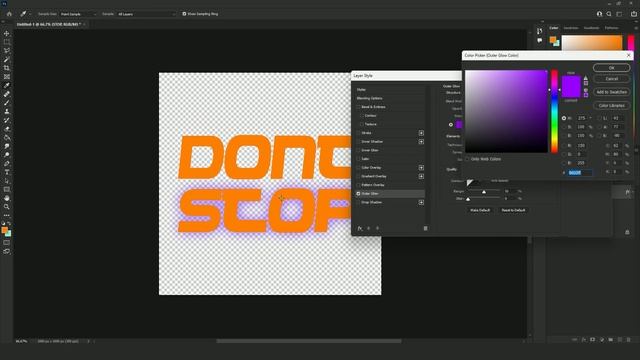The width and height of the screenshot is (640, 360).
Task: Open the tool preset picker arrow
Action: pyautogui.click(x=30, y=14)
